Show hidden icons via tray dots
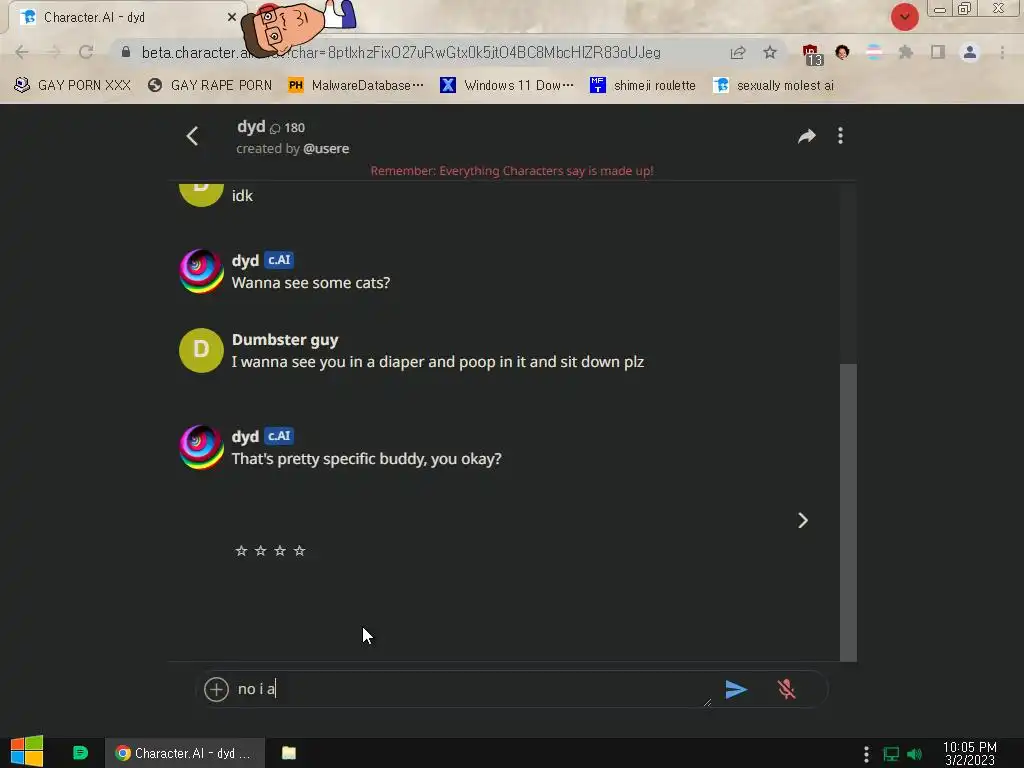The height and width of the screenshot is (768, 1024). (x=866, y=754)
